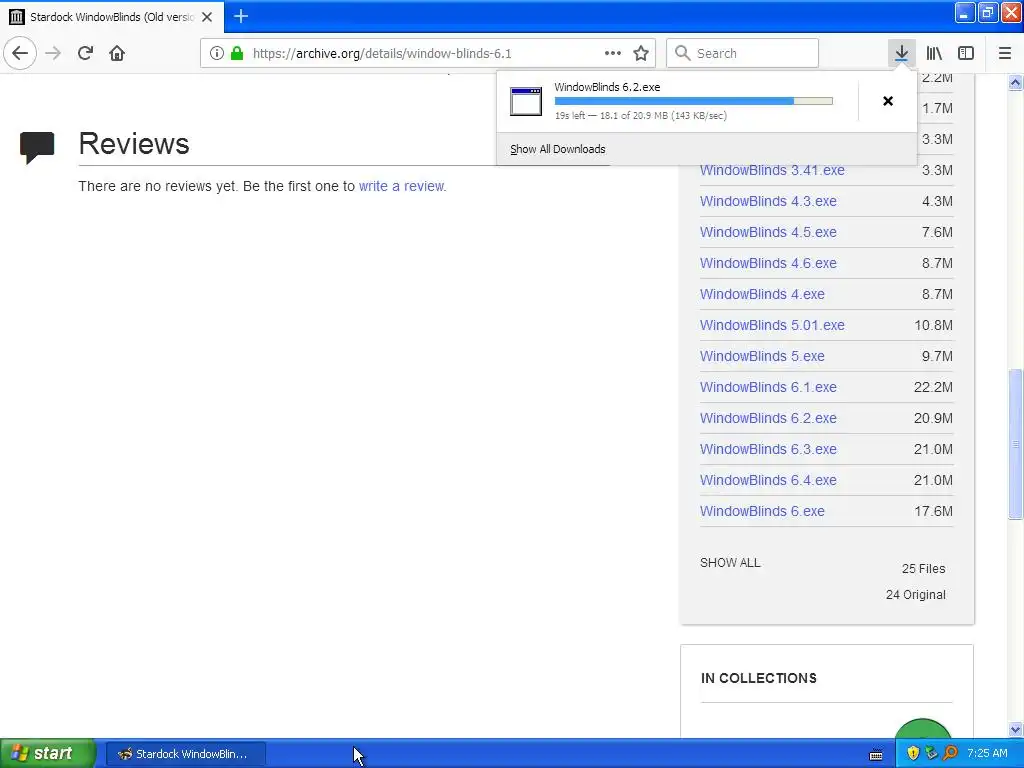Click the orange magnifier tray icon

click(950, 753)
